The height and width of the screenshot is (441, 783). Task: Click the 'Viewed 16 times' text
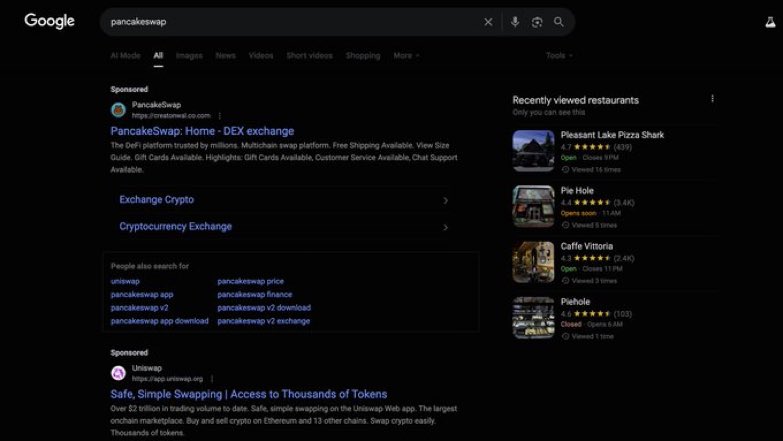596,170
